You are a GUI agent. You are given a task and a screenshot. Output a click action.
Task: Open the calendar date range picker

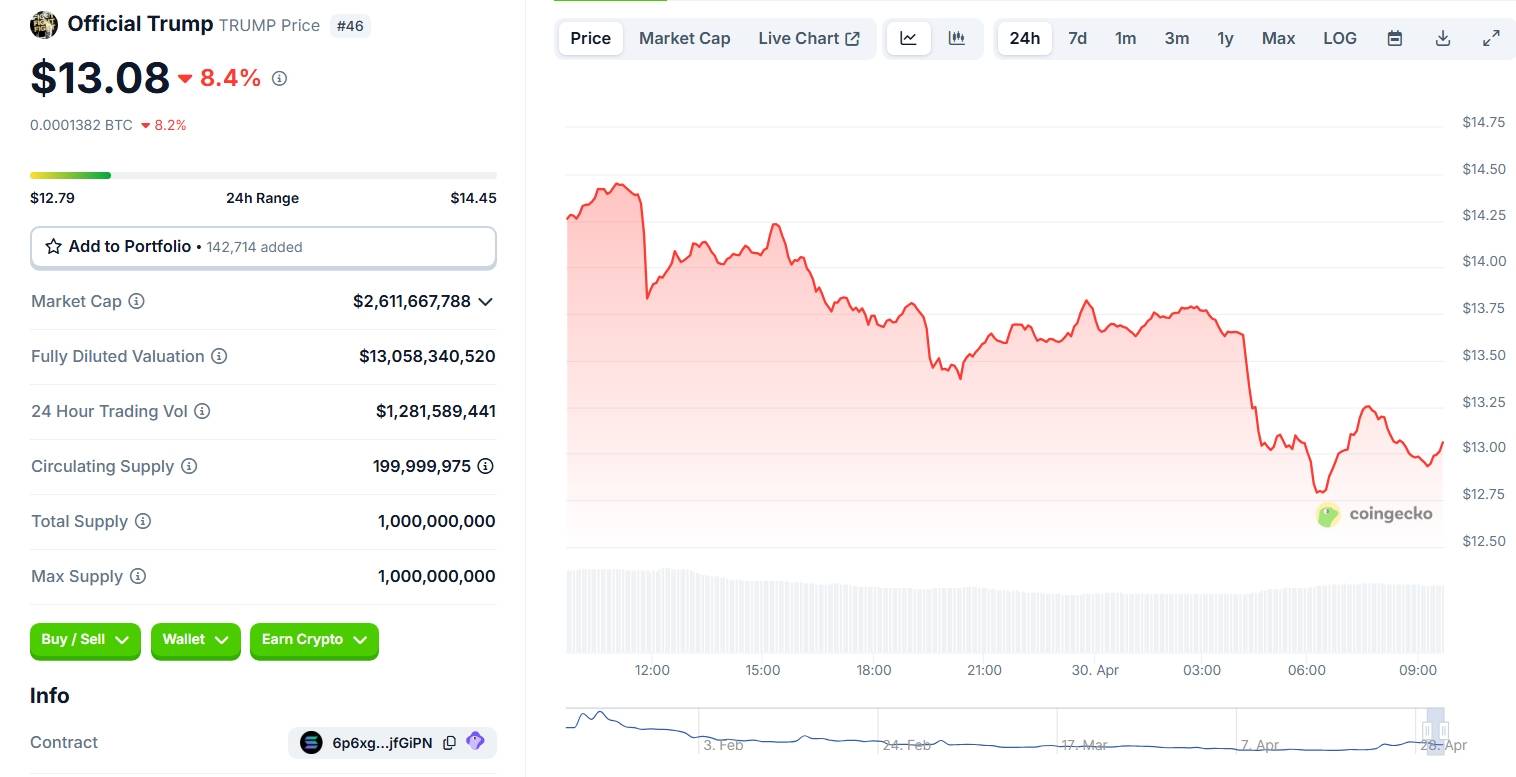pos(1395,38)
